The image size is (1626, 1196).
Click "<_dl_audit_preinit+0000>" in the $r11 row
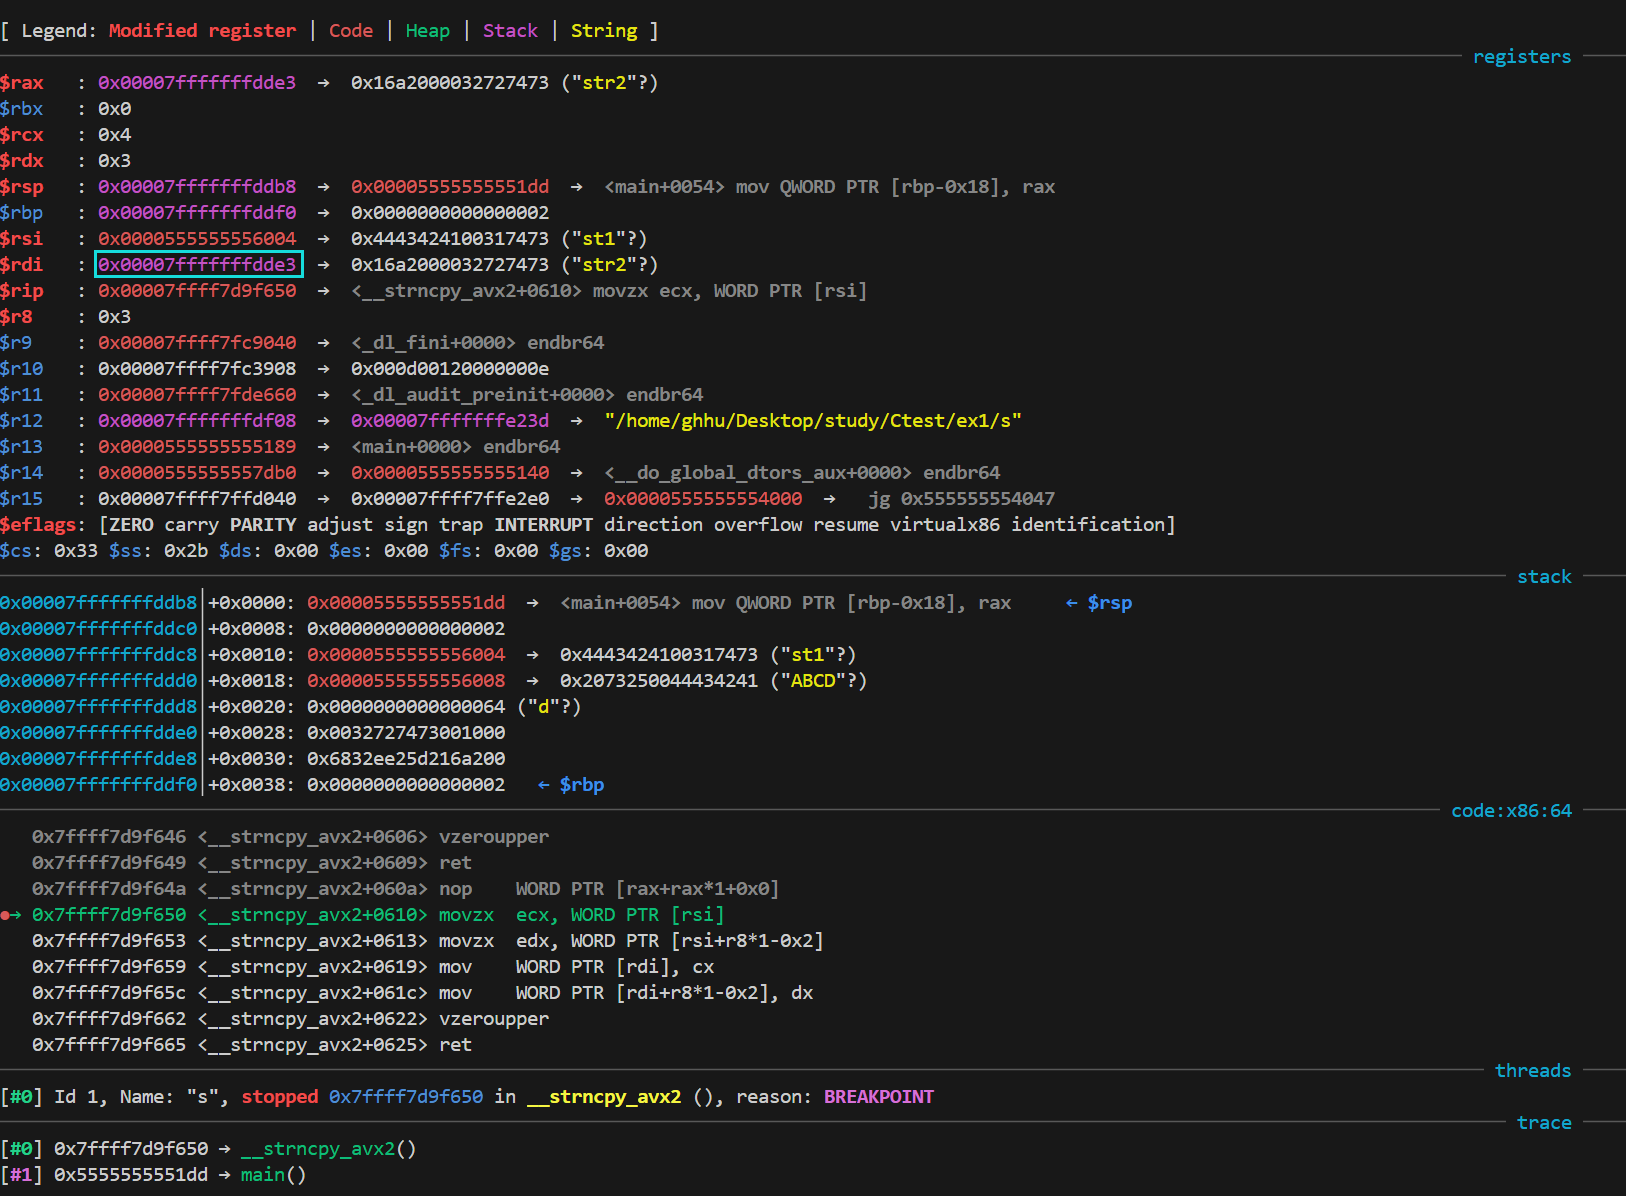pos(483,395)
